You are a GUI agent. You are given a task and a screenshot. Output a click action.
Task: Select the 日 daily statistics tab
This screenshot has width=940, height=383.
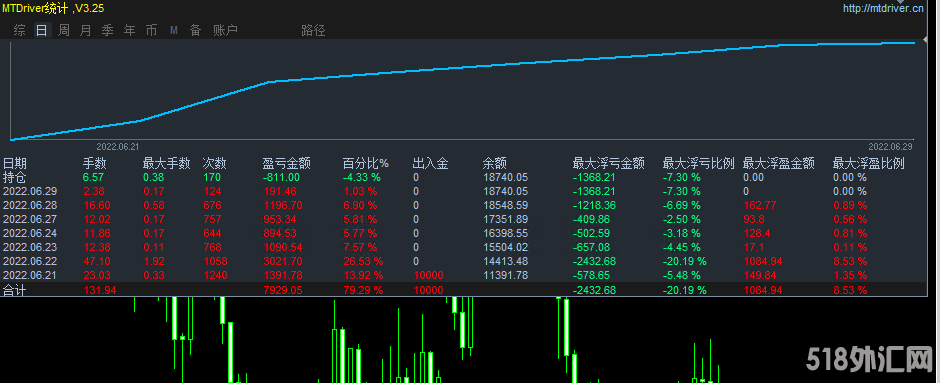(41, 30)
